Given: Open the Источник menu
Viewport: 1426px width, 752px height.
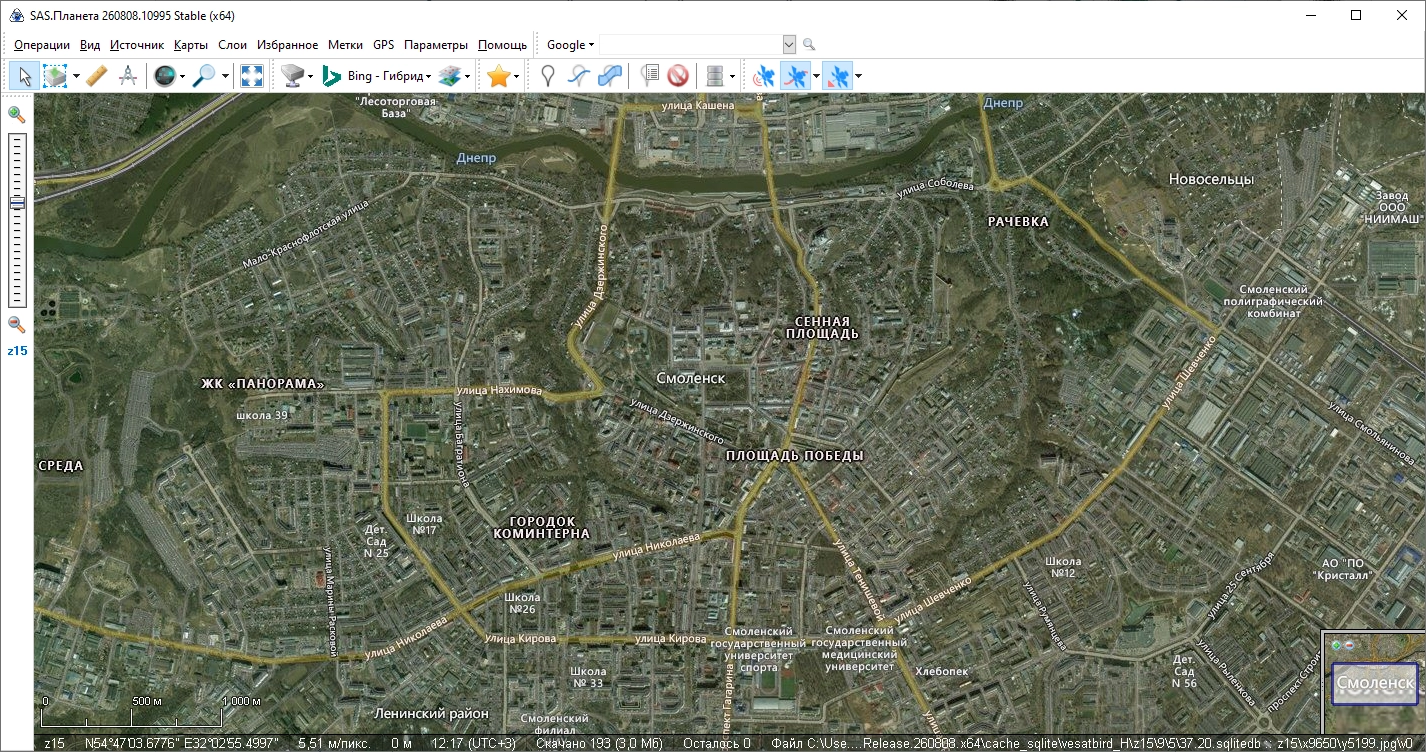Looking at the screenshot, I should tap(137, 45).
